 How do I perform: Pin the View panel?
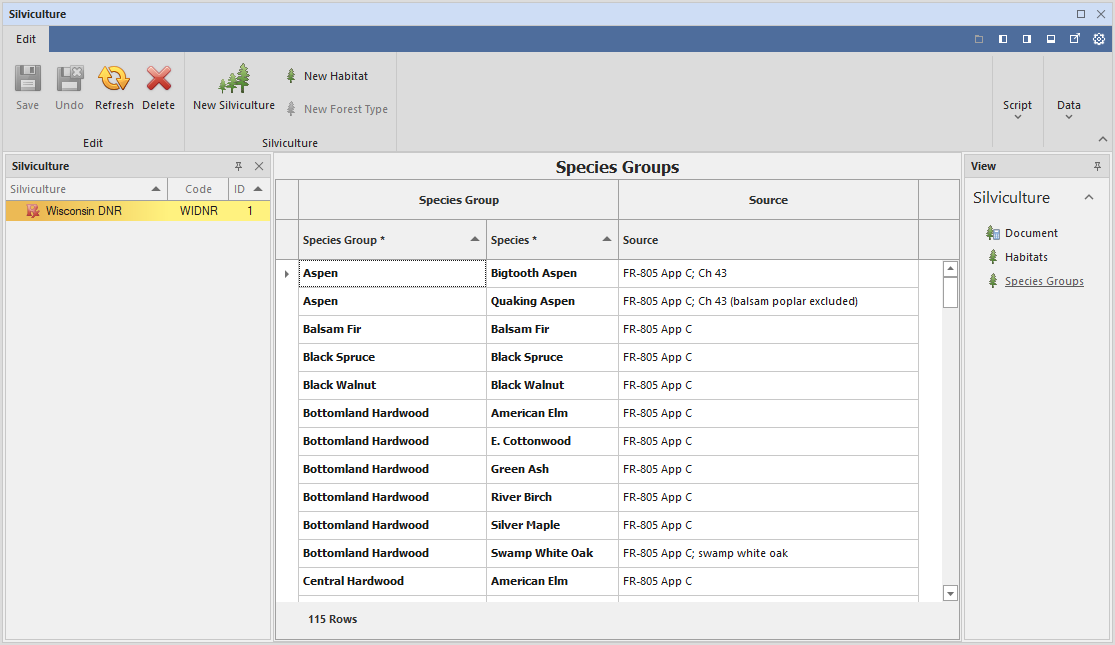click(1097, 166)
